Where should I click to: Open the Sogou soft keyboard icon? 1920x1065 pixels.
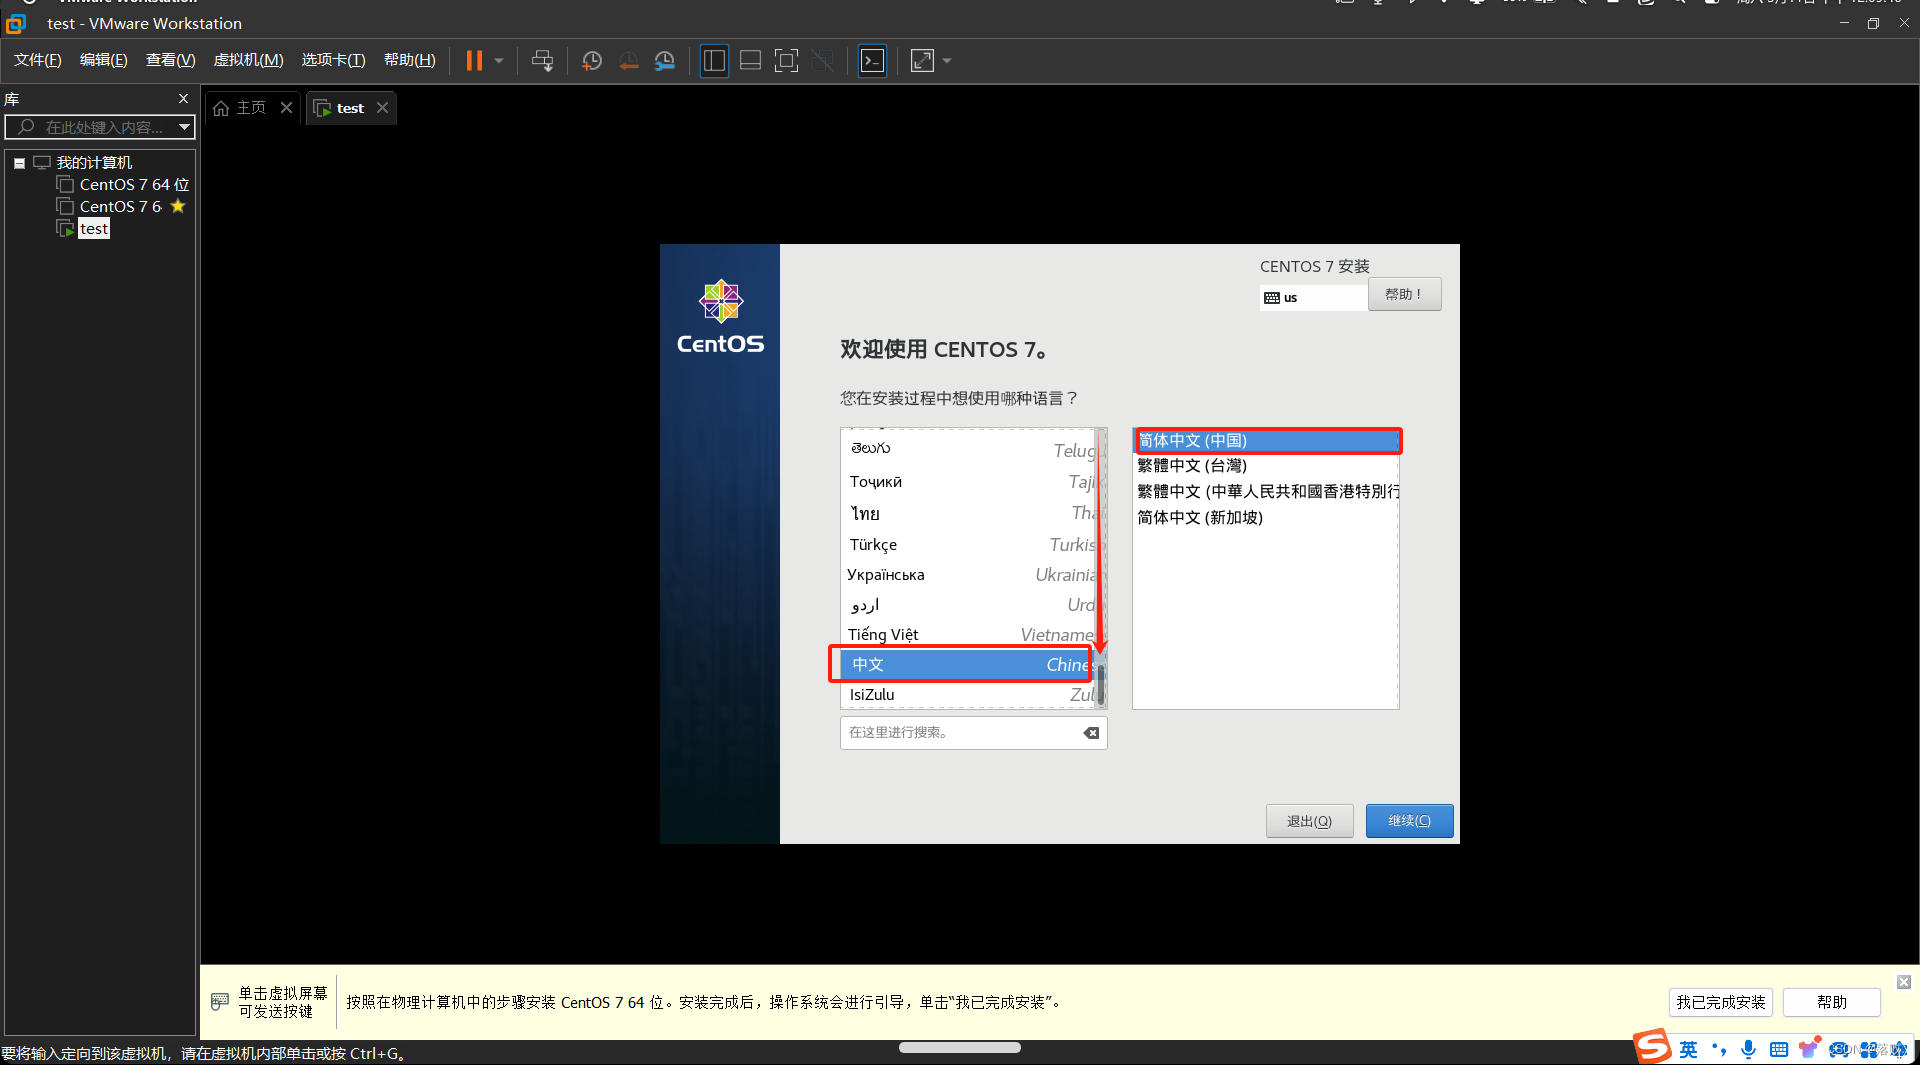point(1778,1049)
